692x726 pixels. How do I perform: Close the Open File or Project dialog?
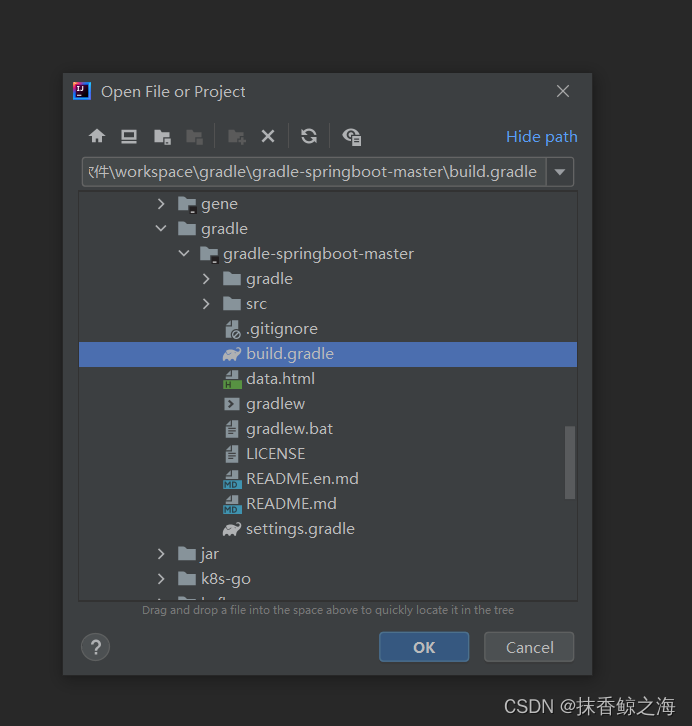(563, 91)
